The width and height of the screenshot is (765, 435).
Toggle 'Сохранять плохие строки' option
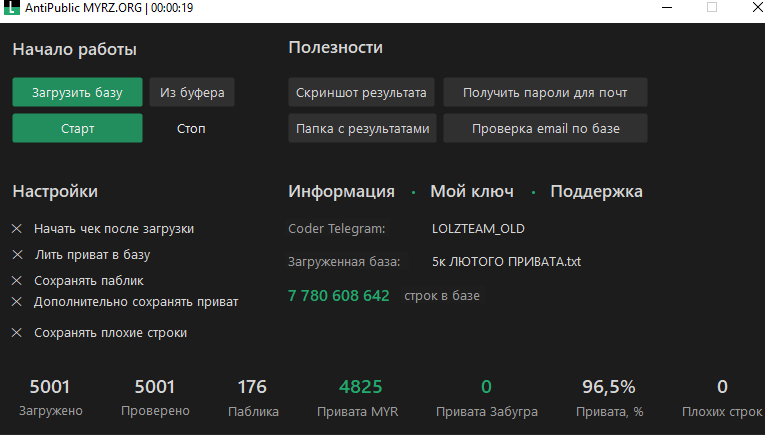[x=100, y=333]
